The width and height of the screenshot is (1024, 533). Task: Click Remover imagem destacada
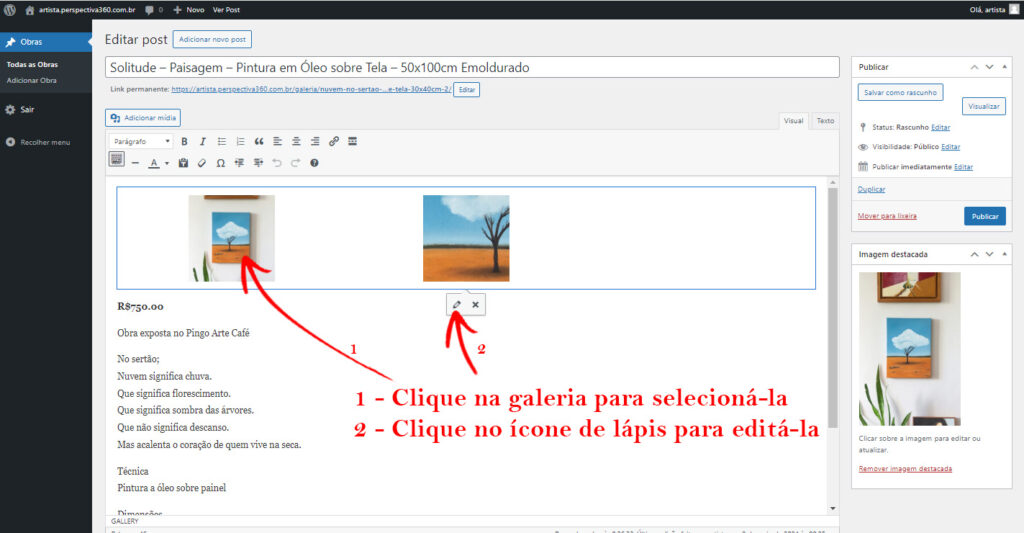(905, 469)
